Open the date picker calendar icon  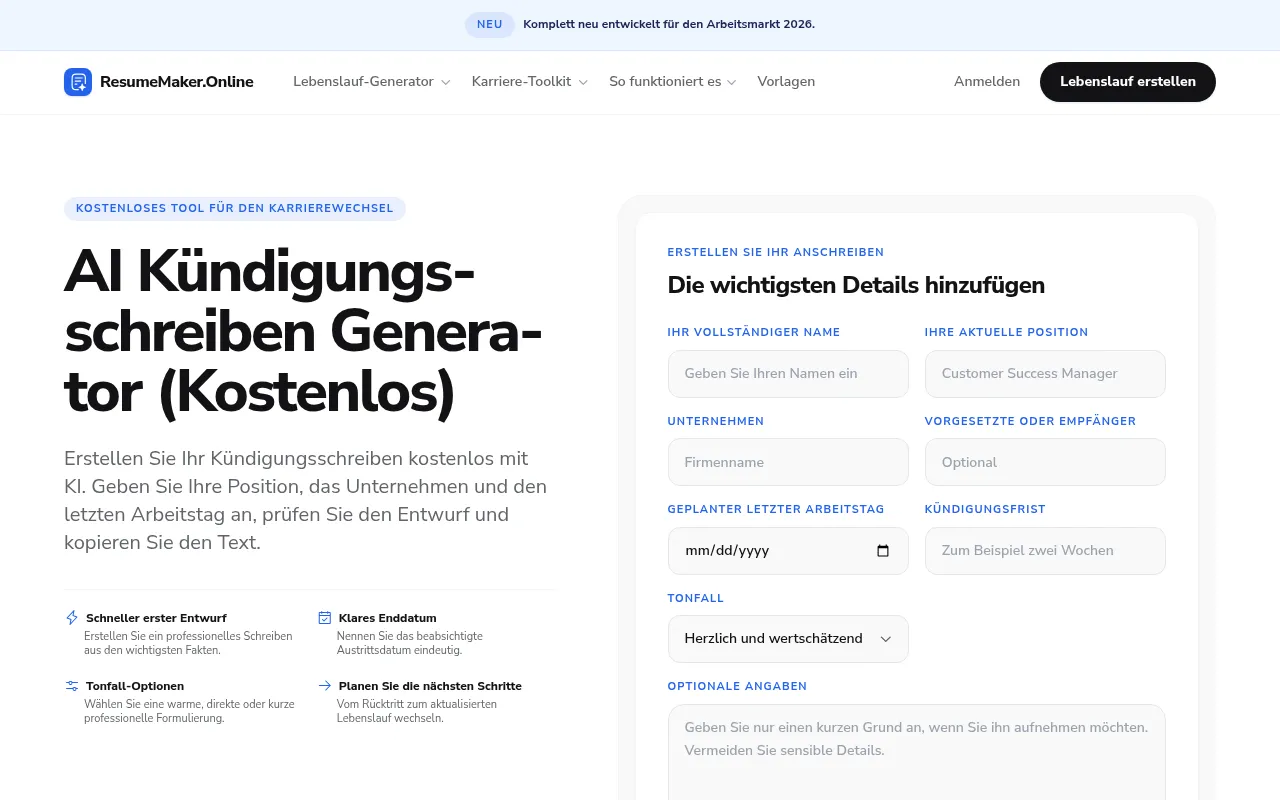point(883,551)
